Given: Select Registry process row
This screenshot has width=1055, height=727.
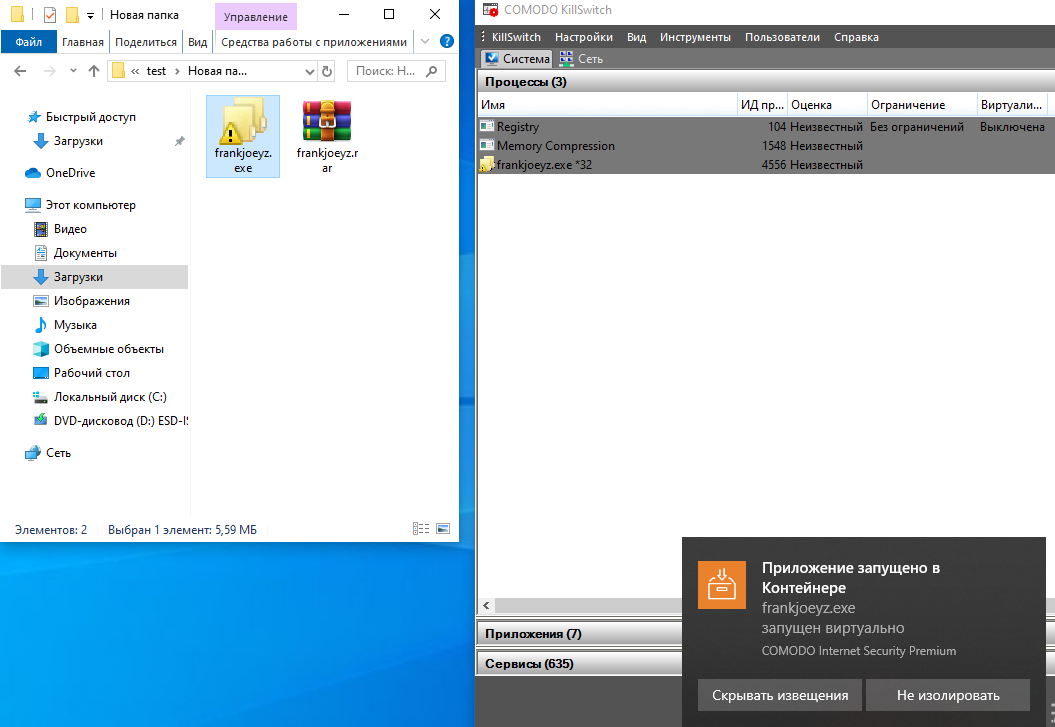Looking at the screenshot, I should [x=766, y=126].
